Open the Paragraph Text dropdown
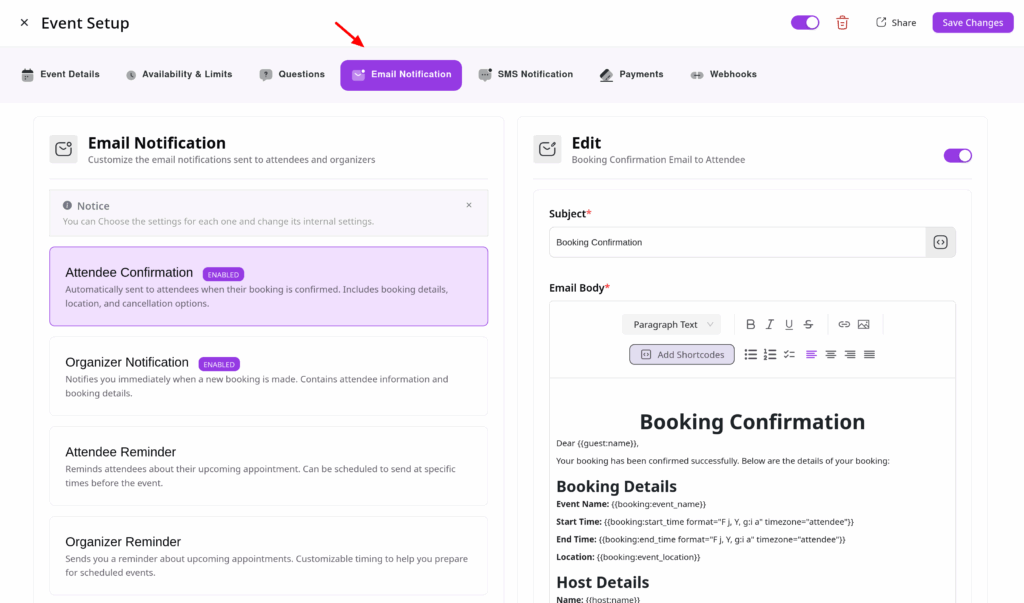This screenshot has width=1024, height=603. 671,325
